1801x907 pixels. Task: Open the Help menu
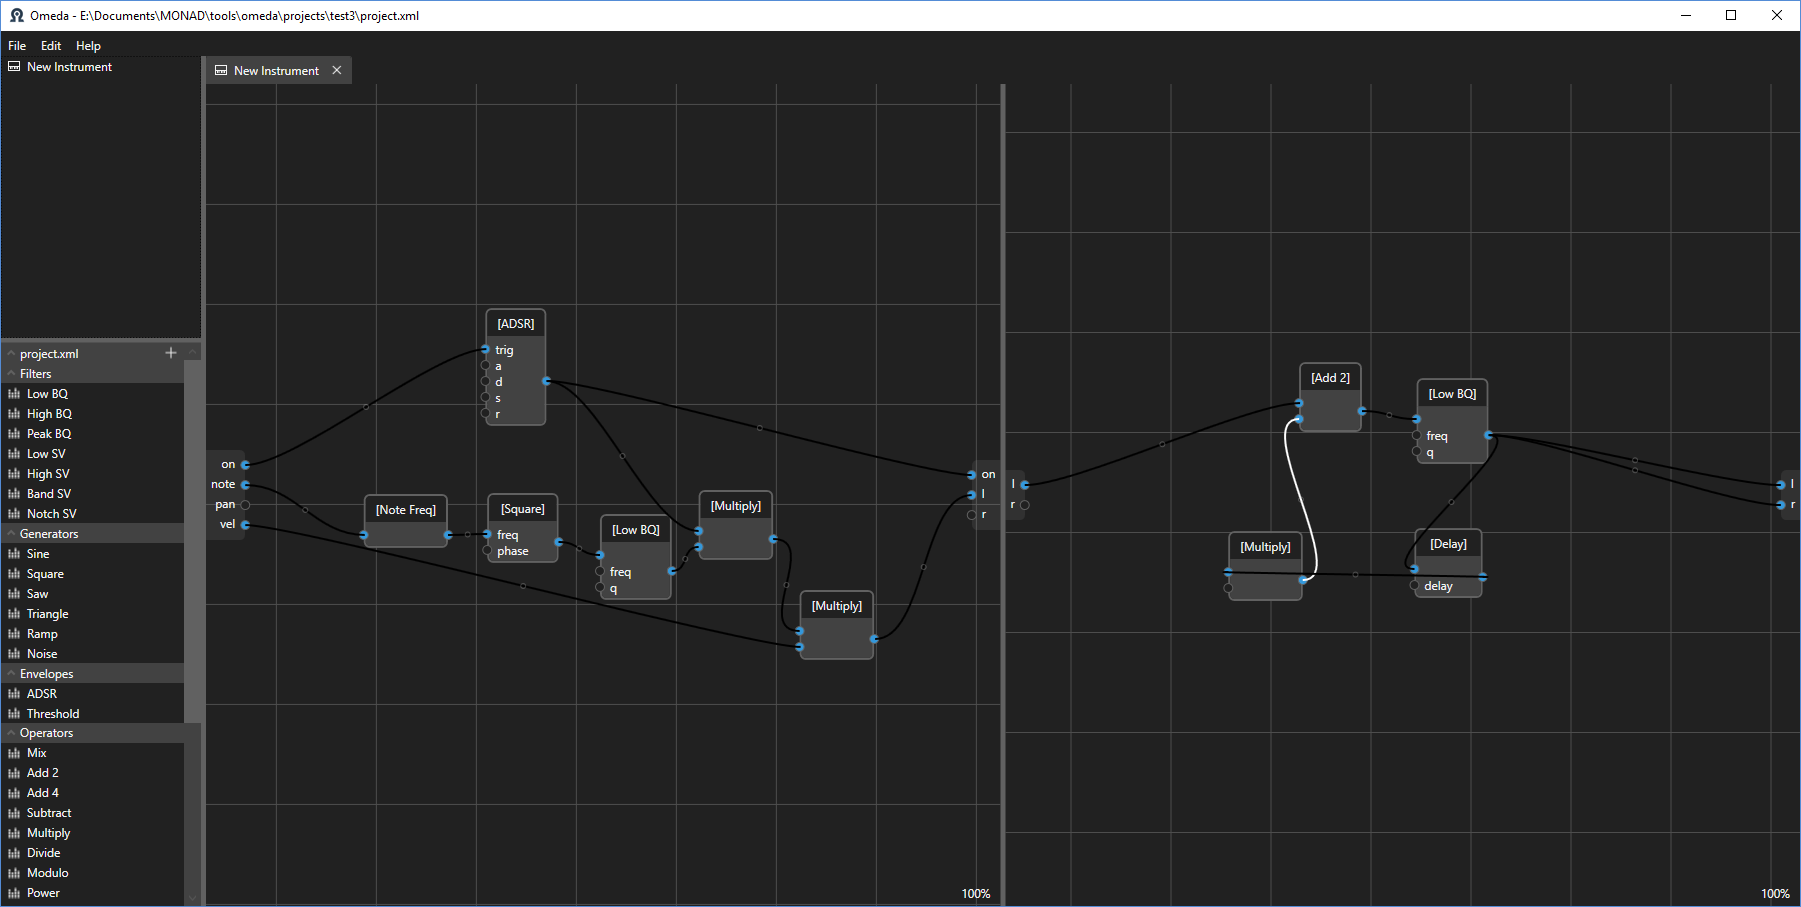pyautogui.click(x=88, y=46)
